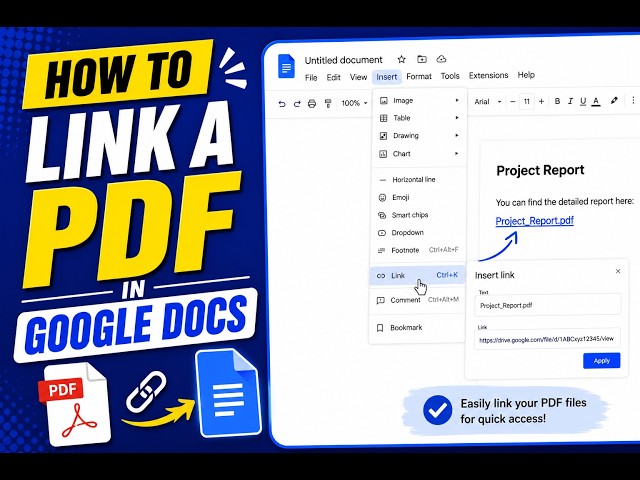This screenshot has height=480, width=640.
Task: Open the File menu
Action: pyautogui.click(x=311, y=78)
